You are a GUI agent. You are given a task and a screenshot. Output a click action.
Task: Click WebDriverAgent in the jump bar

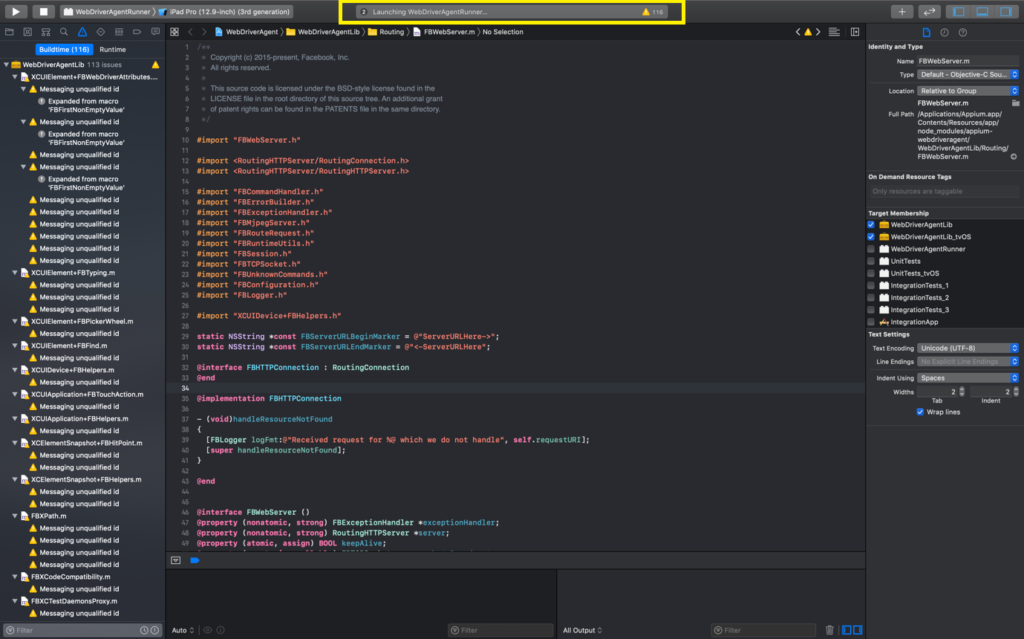tap(246, 32)
